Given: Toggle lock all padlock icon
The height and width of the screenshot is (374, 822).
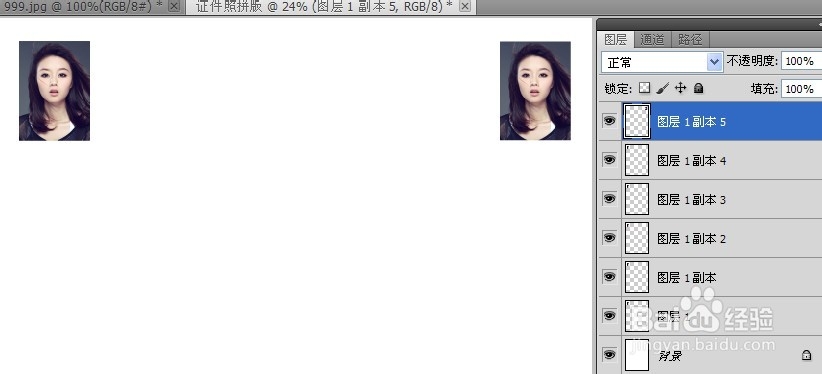Looking at the screenshot, I should tap(698, 88).
